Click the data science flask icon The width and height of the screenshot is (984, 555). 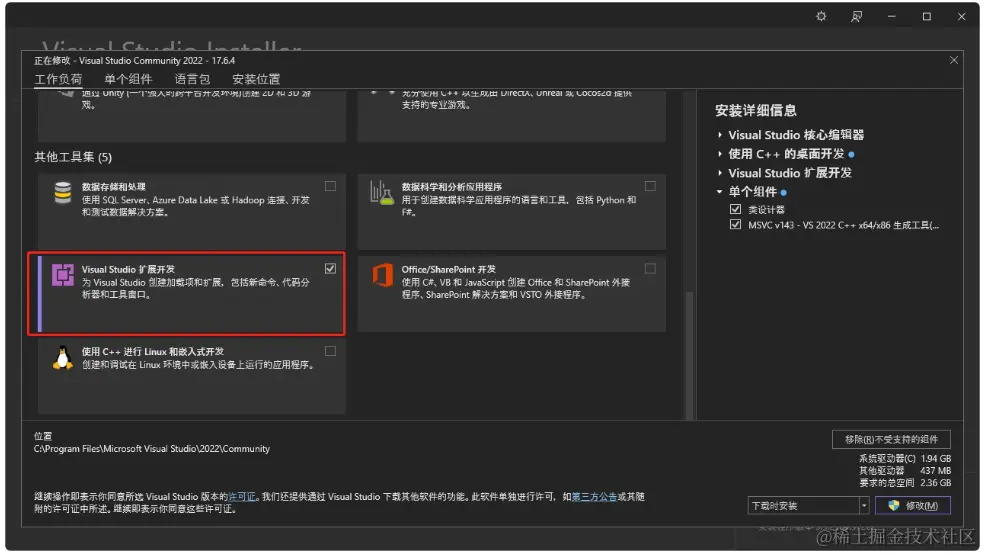coord(382,193)
